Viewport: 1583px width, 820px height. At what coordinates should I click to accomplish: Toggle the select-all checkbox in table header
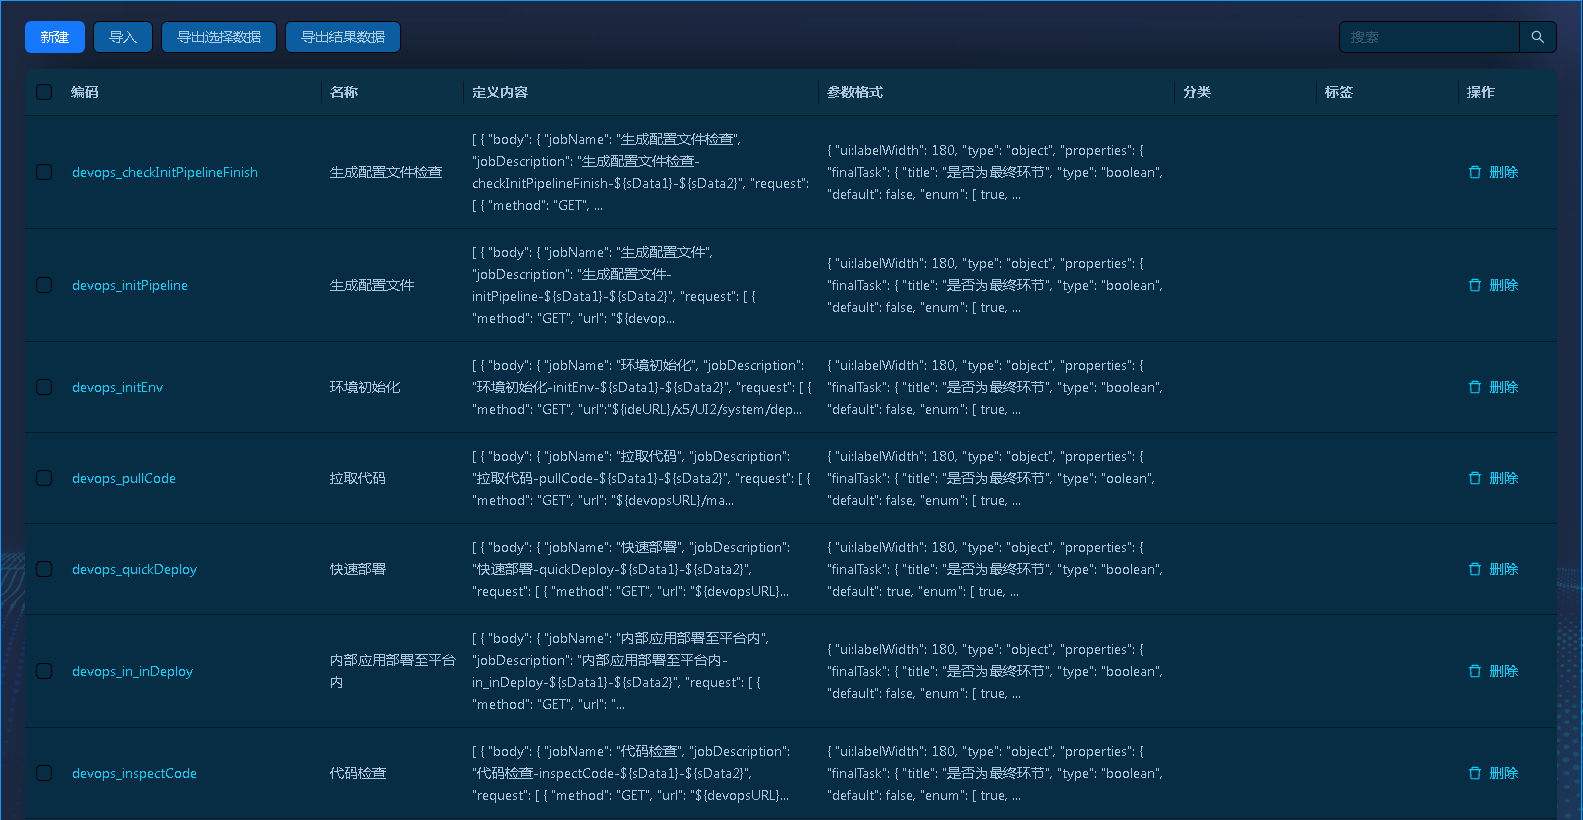(44, 92)
